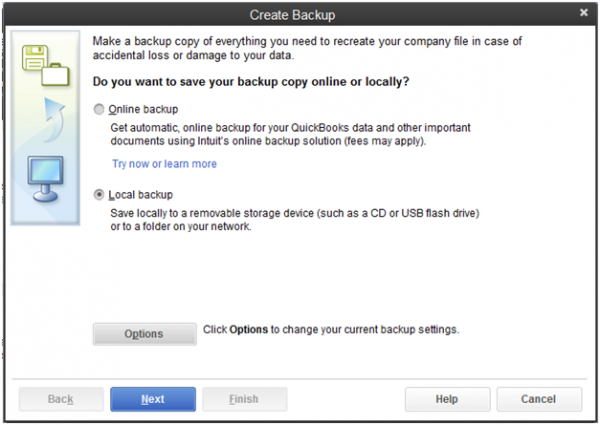The width and height of the screenshot is (600, 425).
Task: Select the Online backup radio button
Action: tap(98, 108)
